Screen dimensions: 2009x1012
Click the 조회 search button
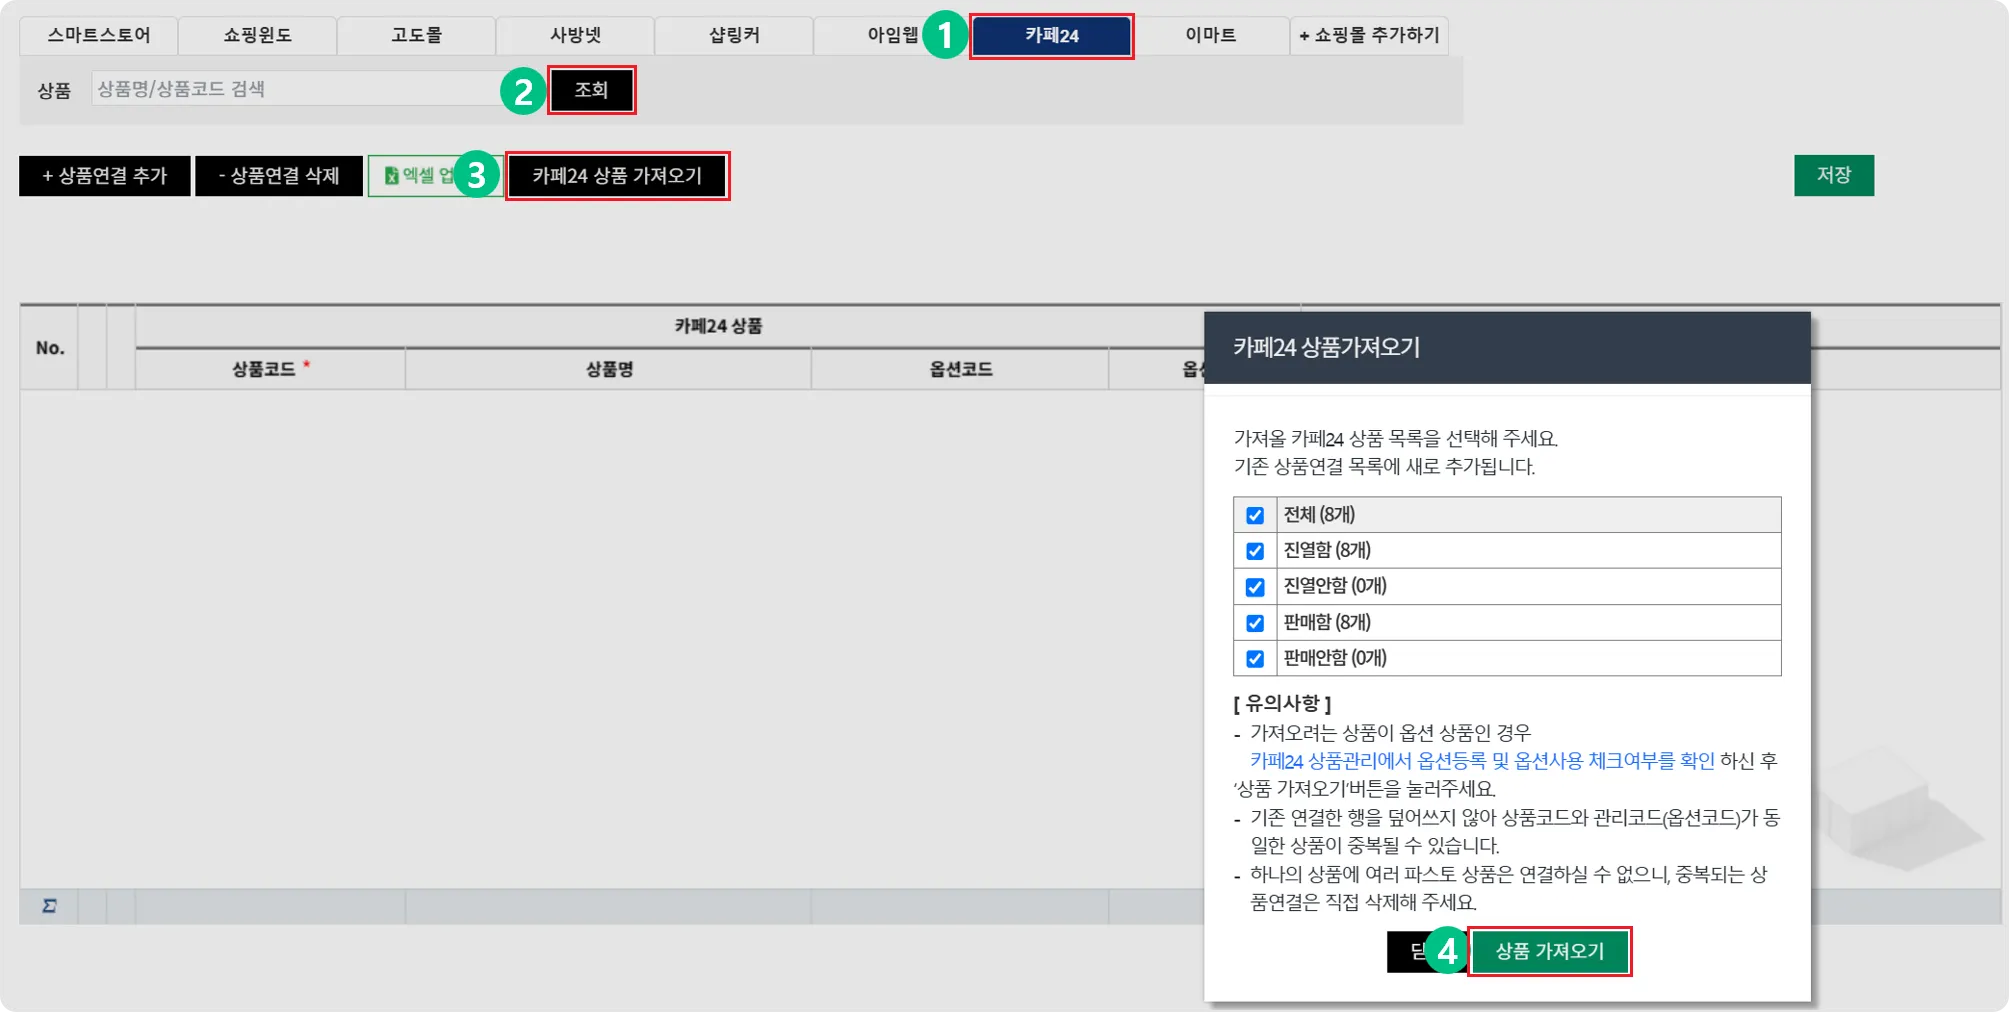pos(591,90)
